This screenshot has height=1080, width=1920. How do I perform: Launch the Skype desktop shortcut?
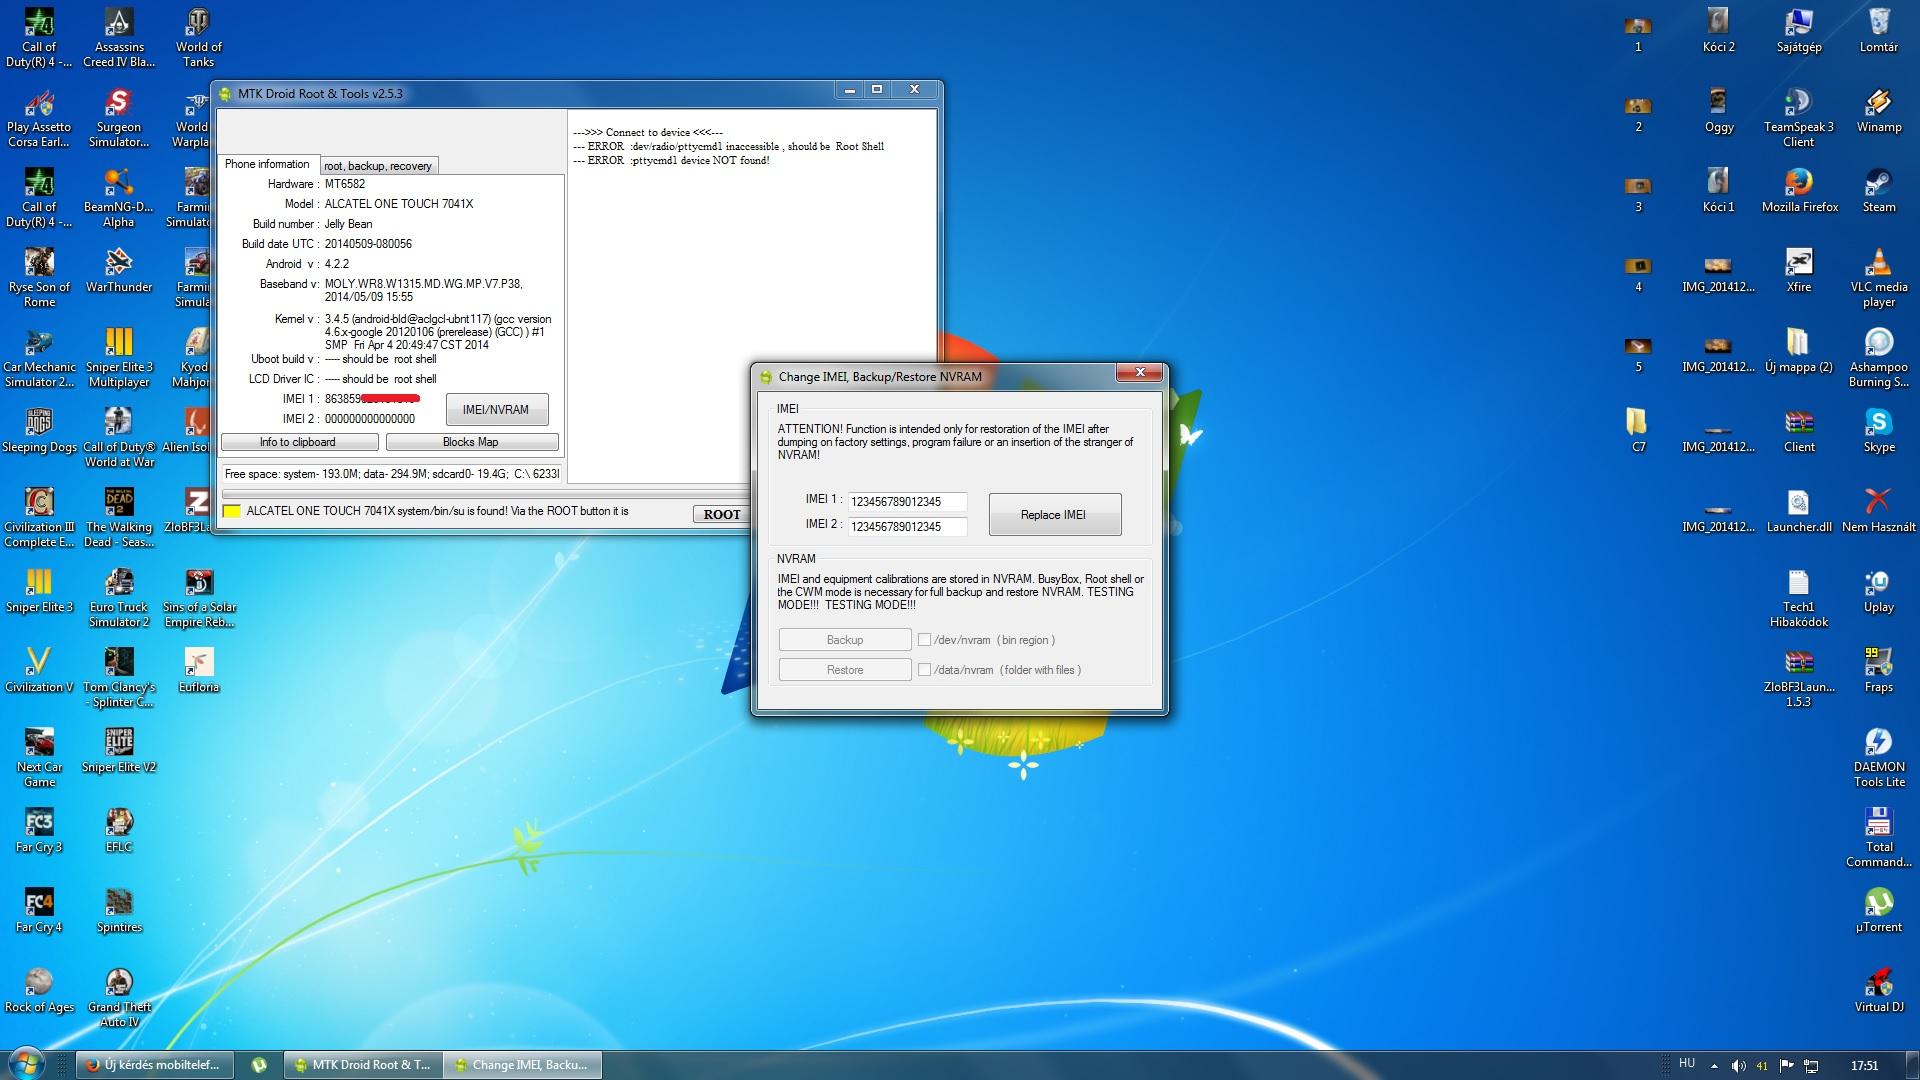click(x=1878, y=423)
